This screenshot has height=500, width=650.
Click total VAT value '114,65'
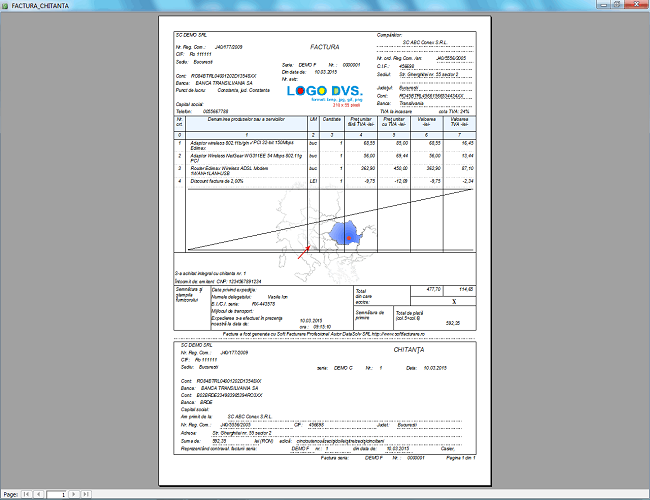466,289
